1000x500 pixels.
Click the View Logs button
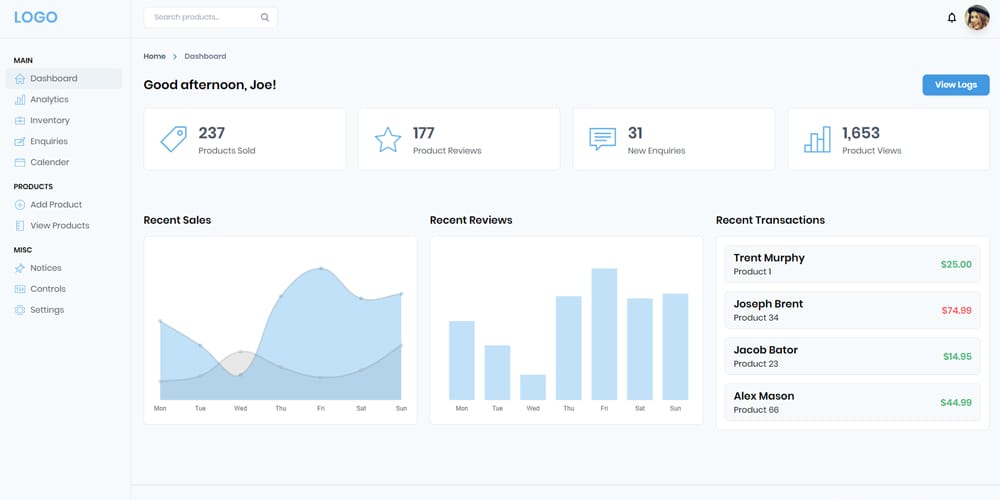(x=955, y=85)
